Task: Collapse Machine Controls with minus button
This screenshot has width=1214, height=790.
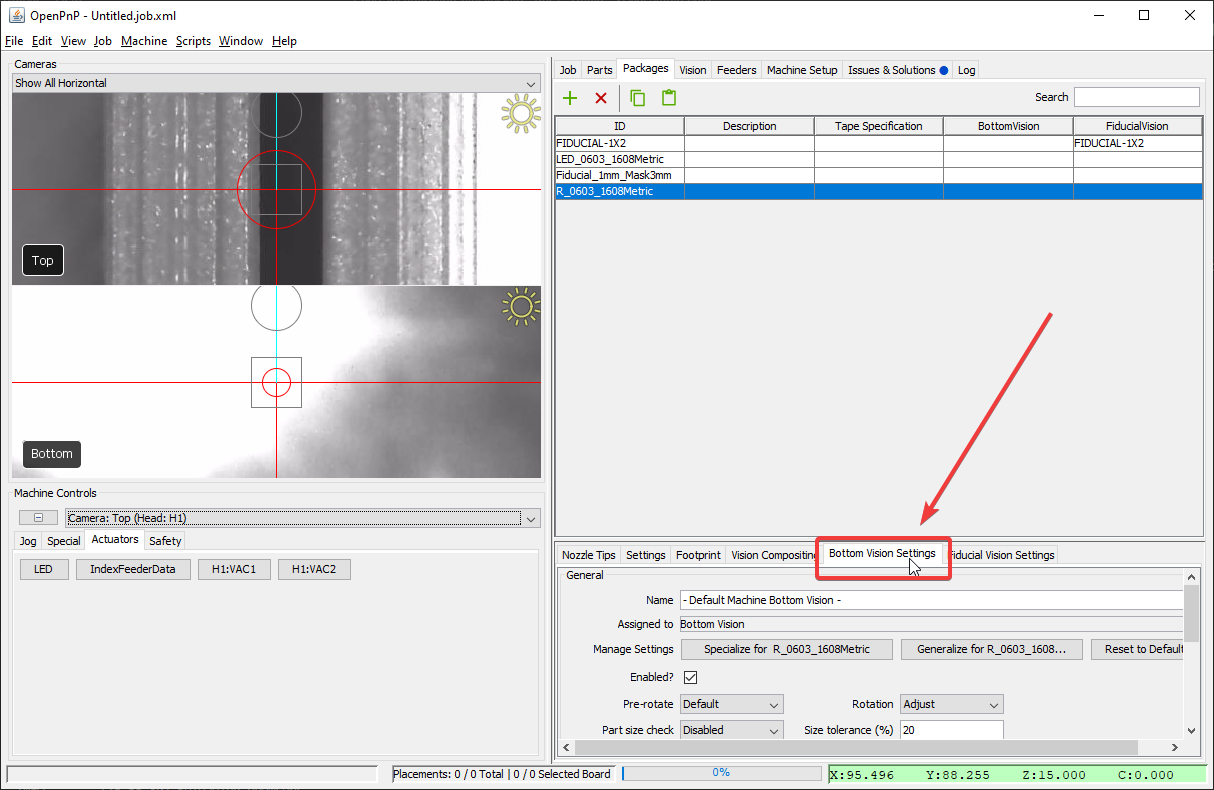Action: 38,518
